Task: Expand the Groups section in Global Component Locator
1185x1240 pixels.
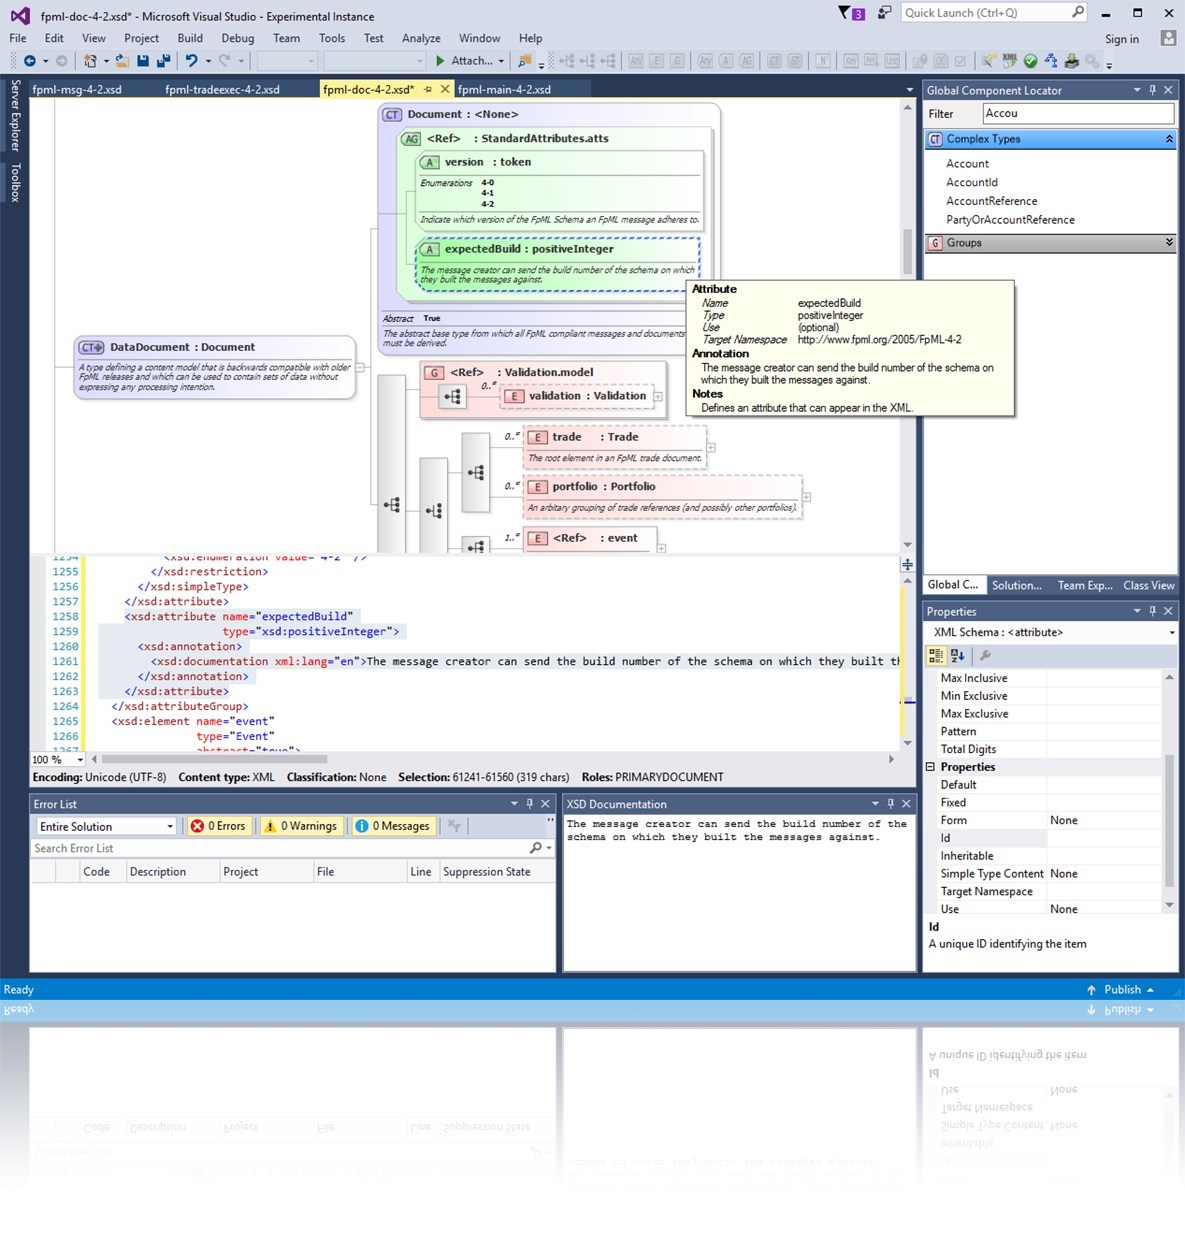Action: [x=1167, y=242]
